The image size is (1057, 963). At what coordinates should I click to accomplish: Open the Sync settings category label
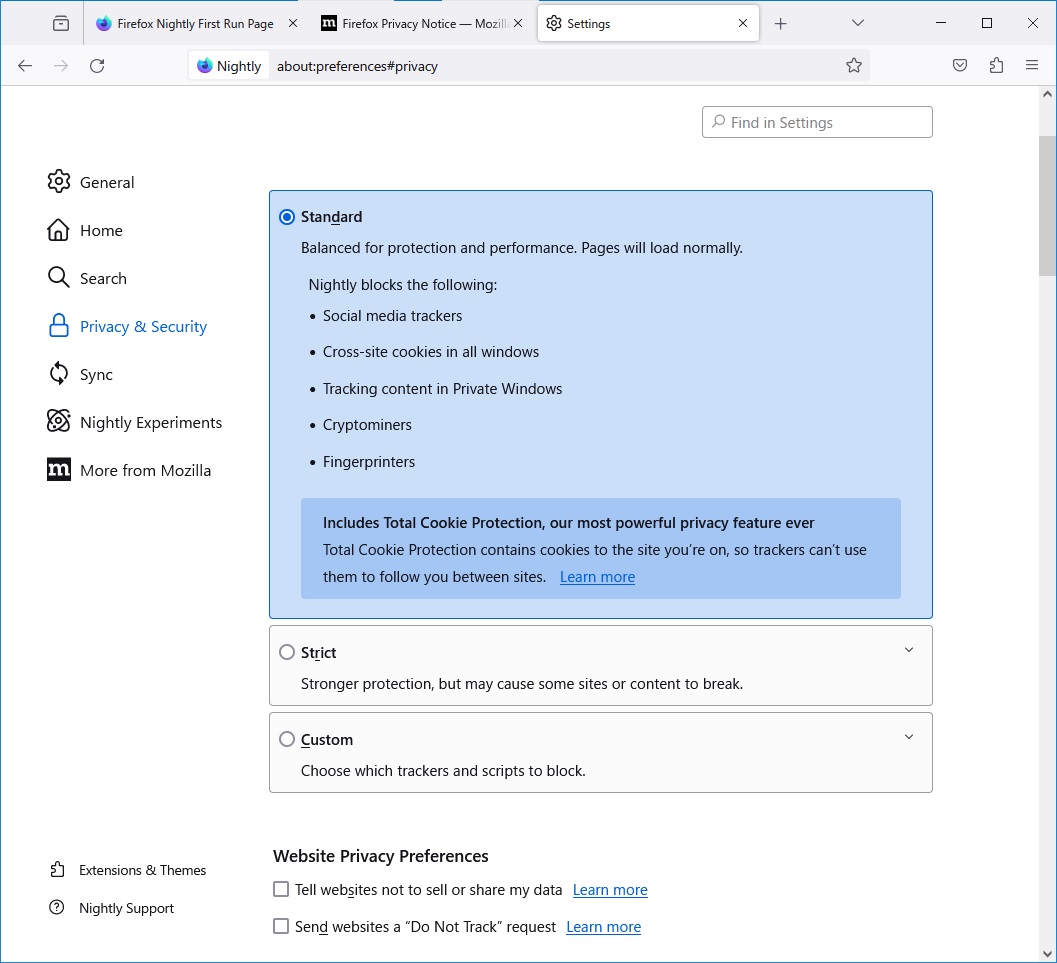(x=96, y=375)
